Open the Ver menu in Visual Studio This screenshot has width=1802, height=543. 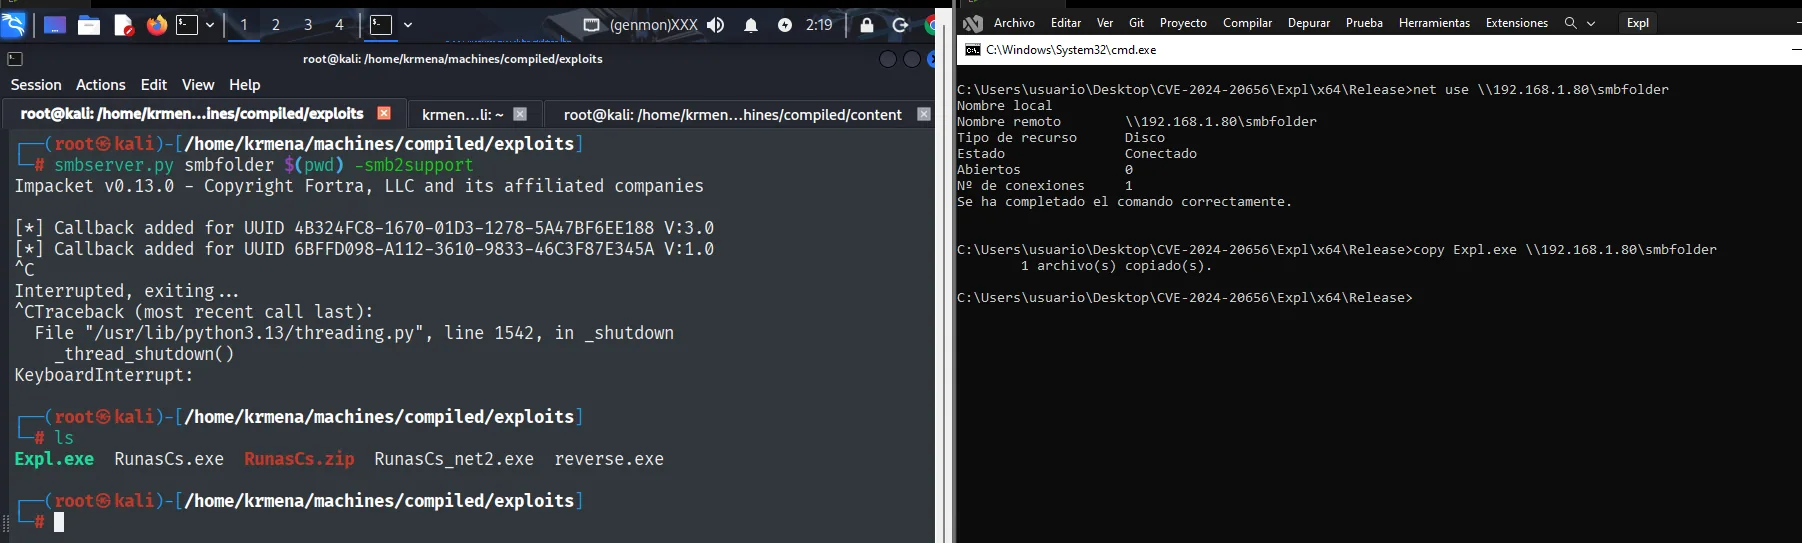point(1105,23)
